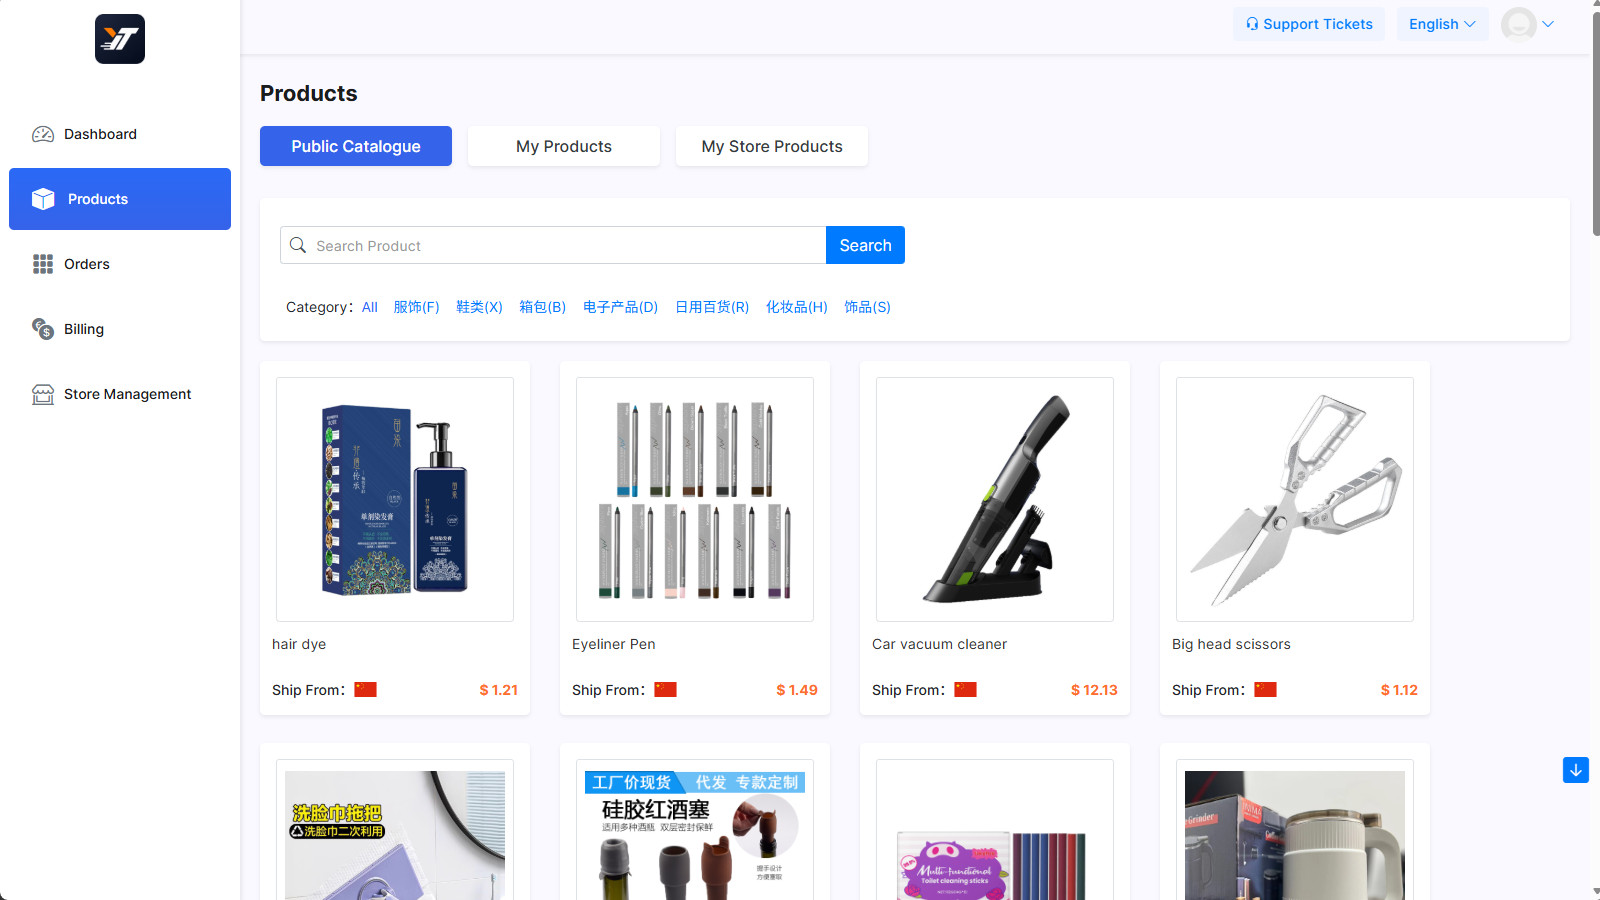The height and width of the screenshot is (900, 1600).
Task: Click the Store Management shop icon
Action: tap(43, 394)
